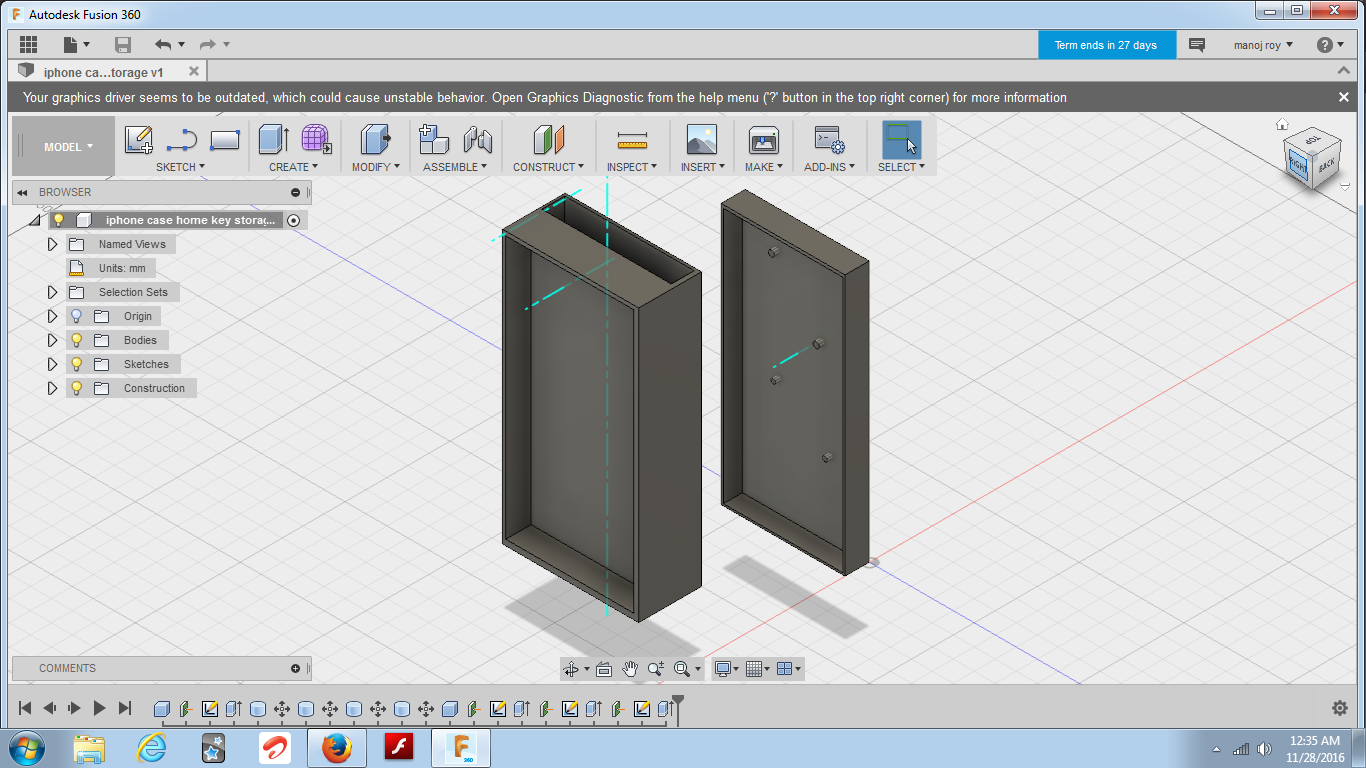Open the 3D Print icon under Make

[763, 140]
